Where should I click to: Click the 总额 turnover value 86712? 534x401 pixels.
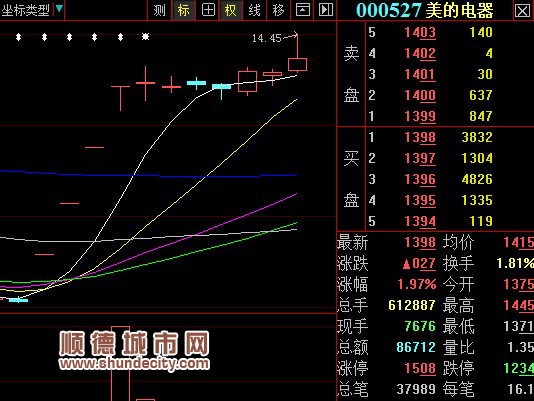[x=416, y=348]
